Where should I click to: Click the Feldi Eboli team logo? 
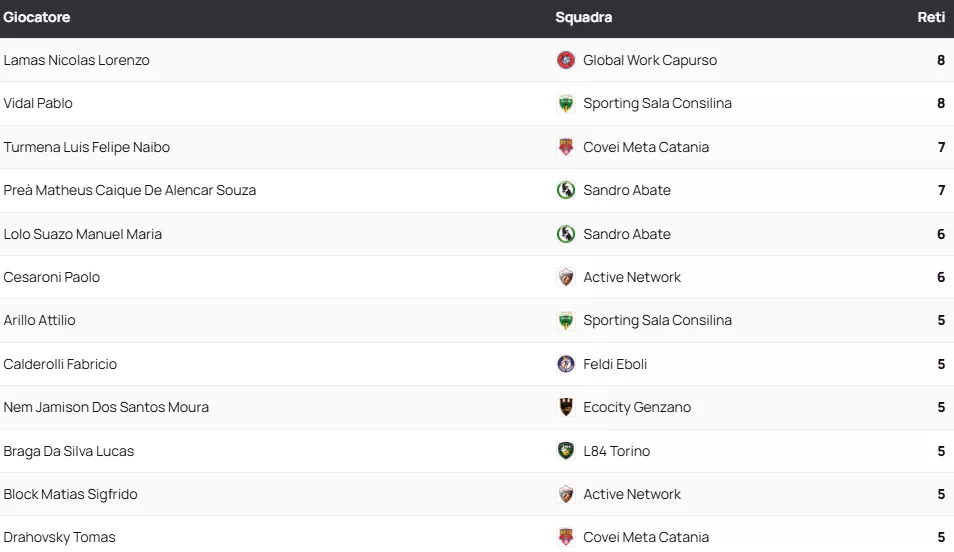point(566,364)
